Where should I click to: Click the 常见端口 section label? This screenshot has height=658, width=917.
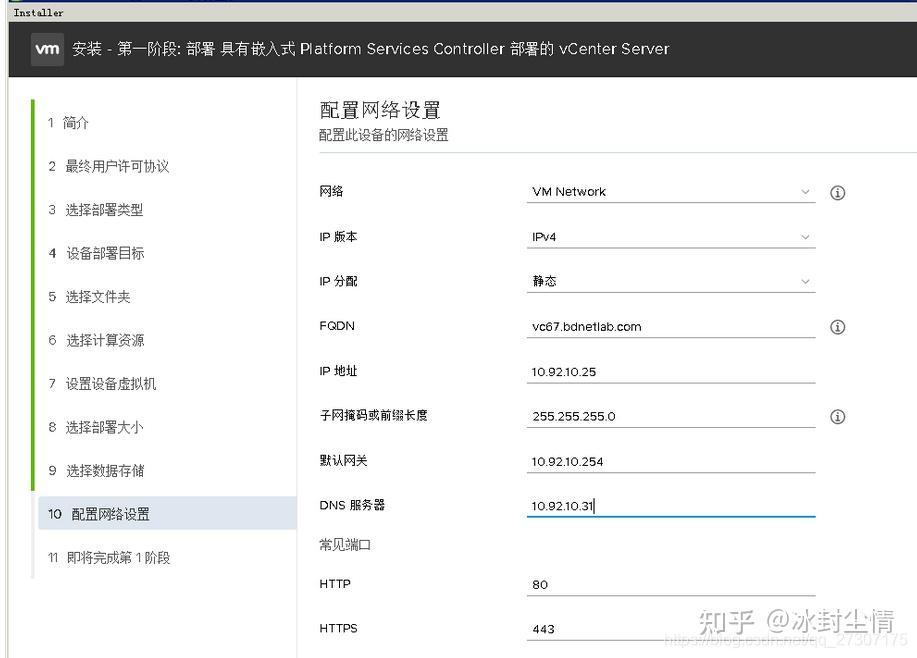click(345, 545)
